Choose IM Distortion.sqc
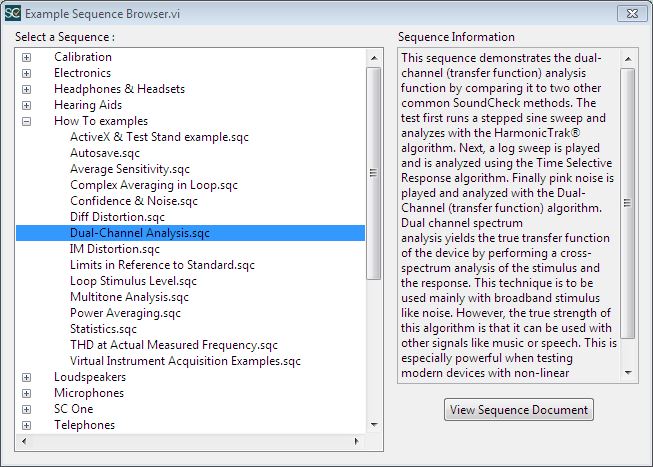653x467 pixels. pos(115,249)
